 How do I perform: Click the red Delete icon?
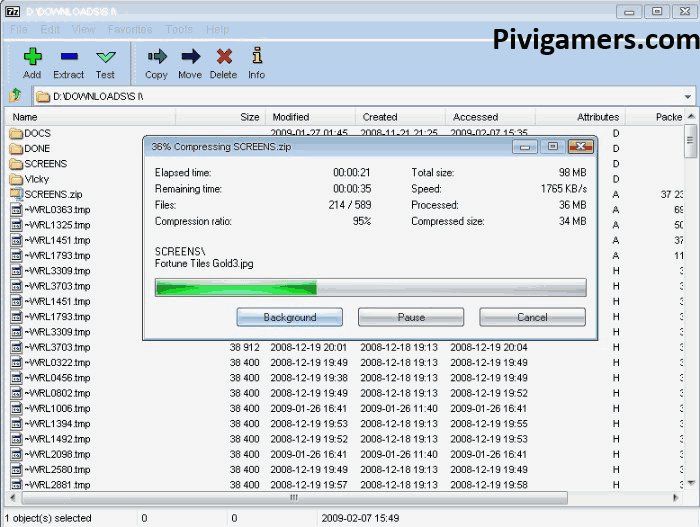coord(223,62)
